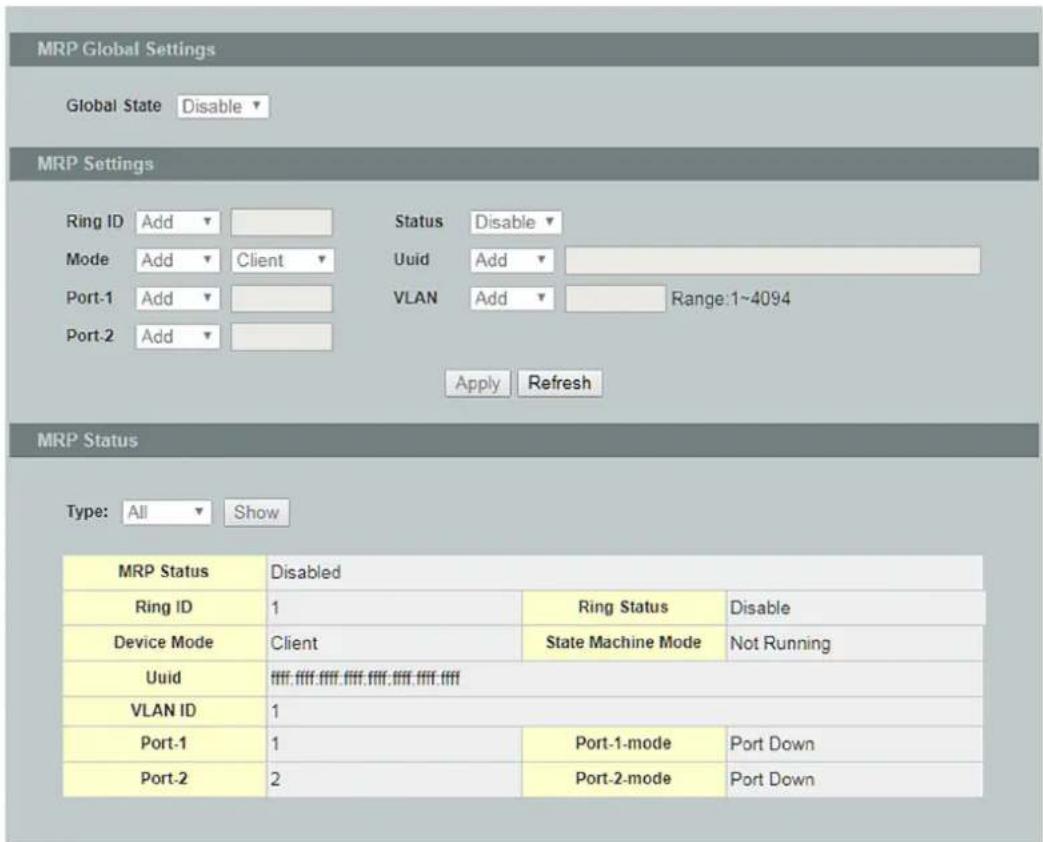Click the 'Global State' label

[114, 106]
